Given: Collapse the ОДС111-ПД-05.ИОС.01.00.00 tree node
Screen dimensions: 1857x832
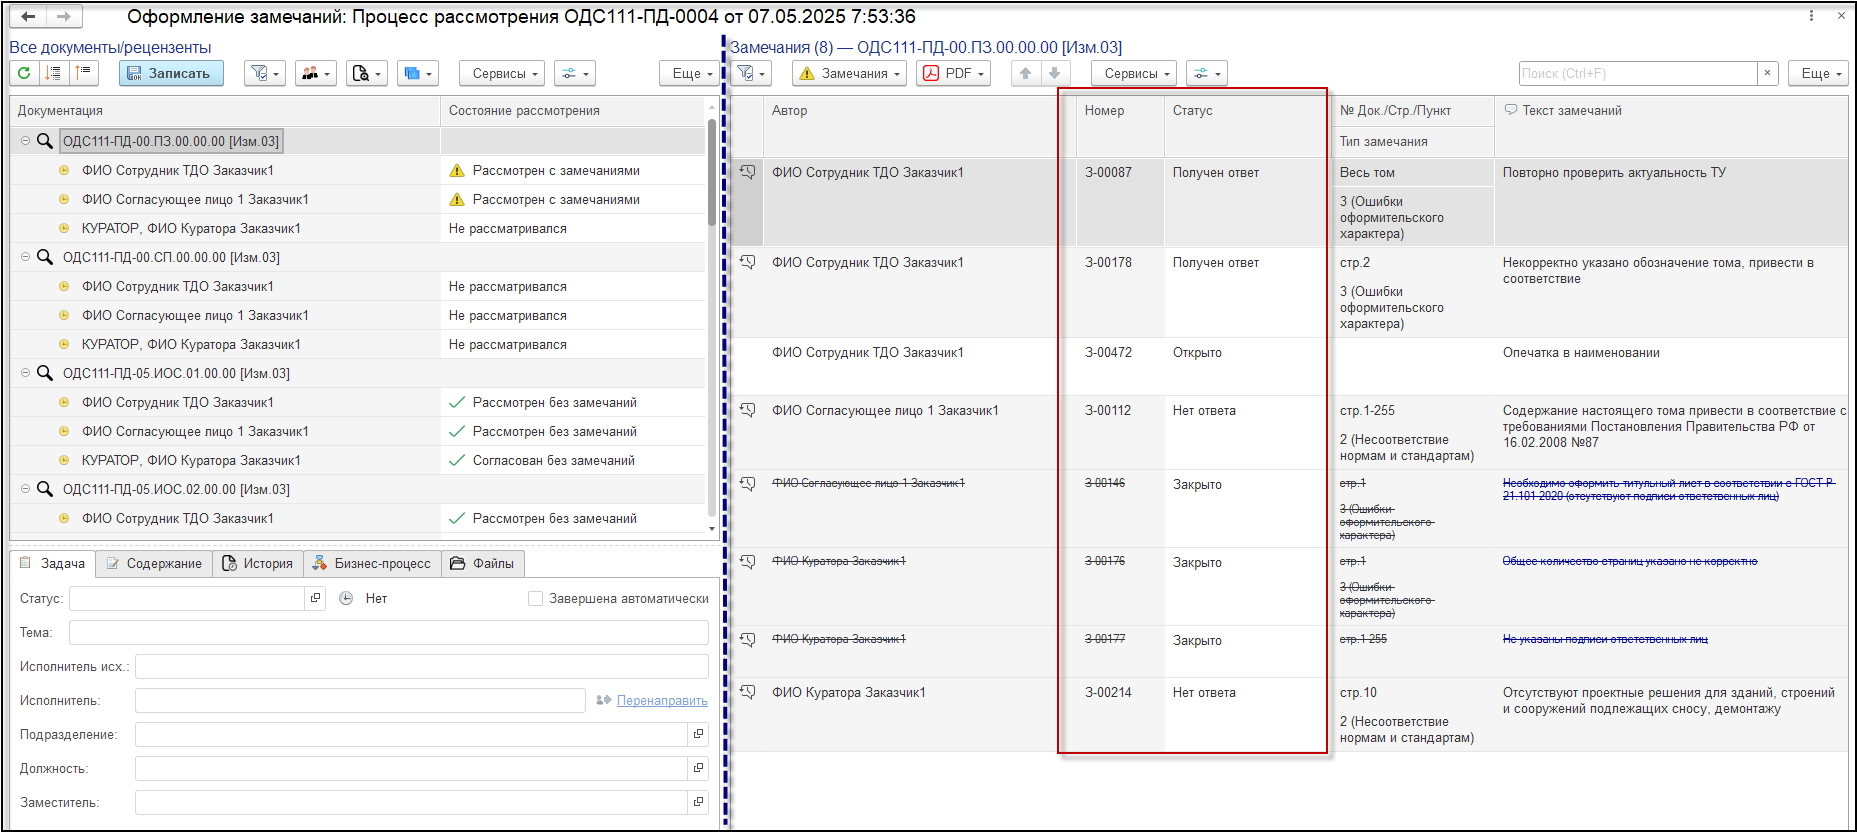Looking at the screenshot, I should coord(25,373).
